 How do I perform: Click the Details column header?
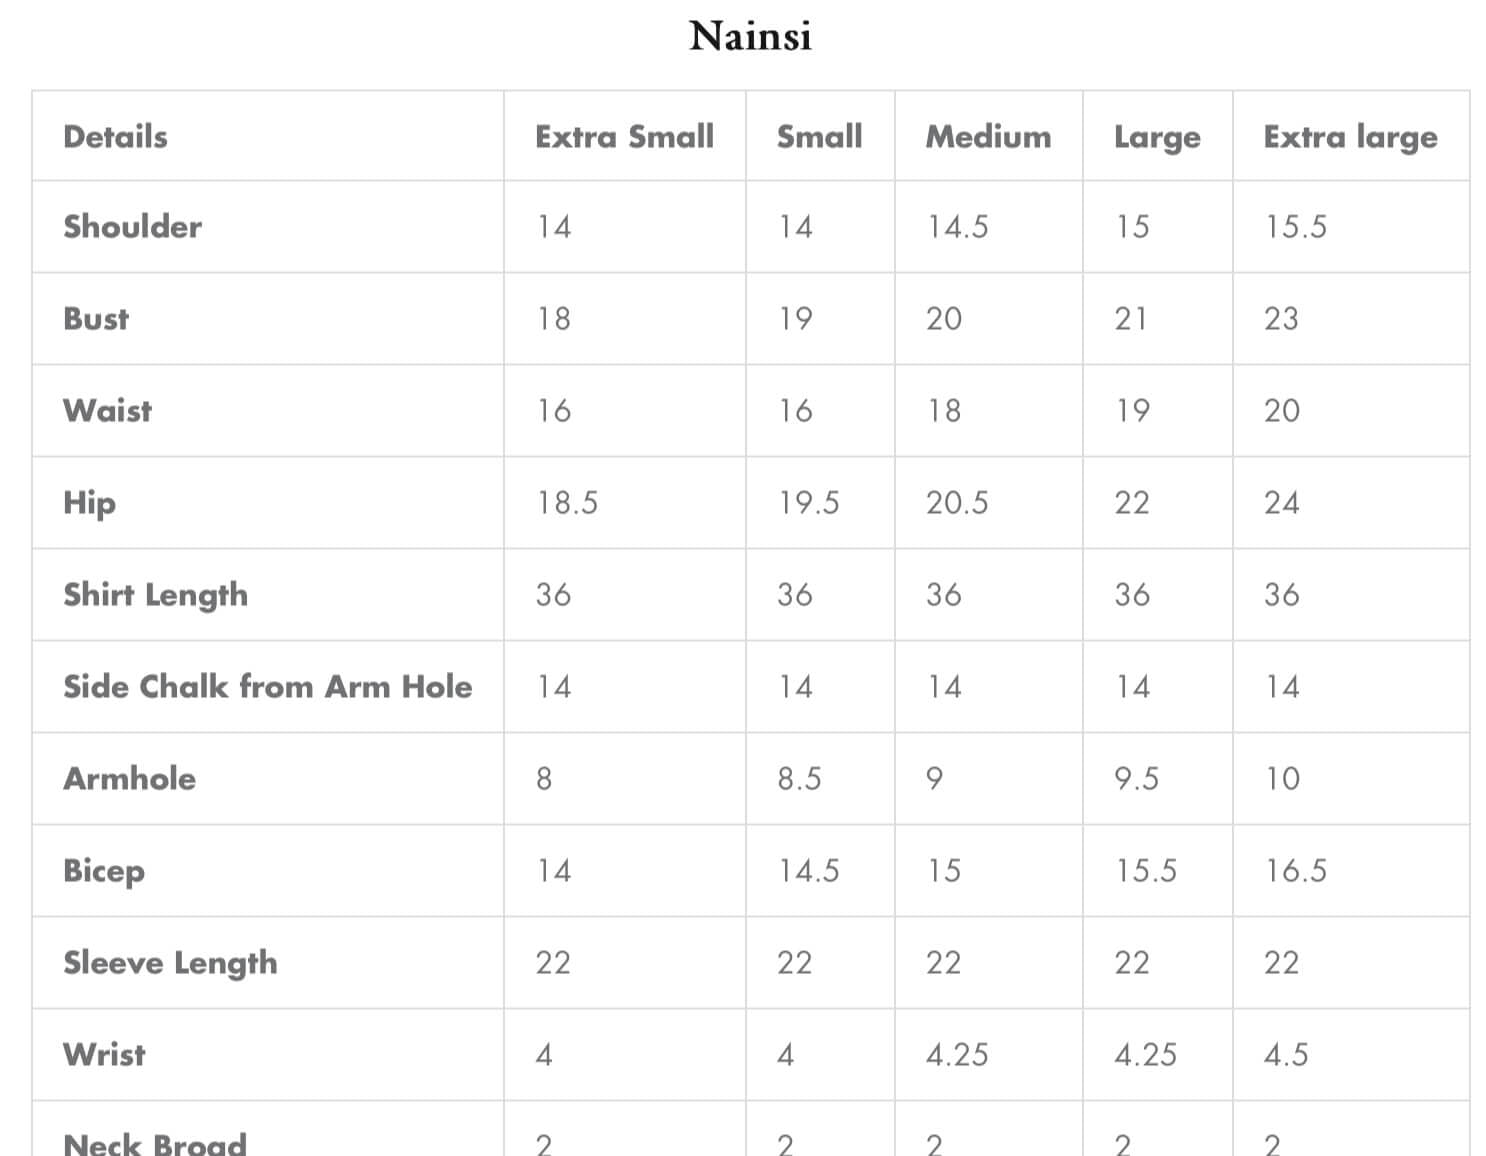pos(115,137)
